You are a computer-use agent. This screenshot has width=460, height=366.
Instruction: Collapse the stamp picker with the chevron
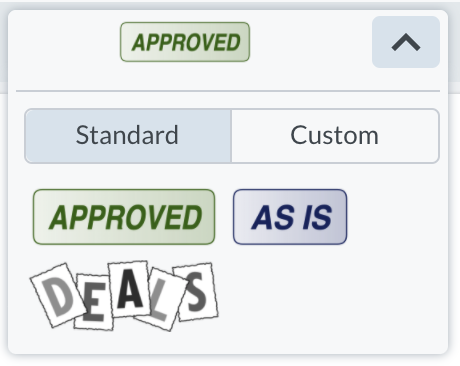click(x=406, y=42)
